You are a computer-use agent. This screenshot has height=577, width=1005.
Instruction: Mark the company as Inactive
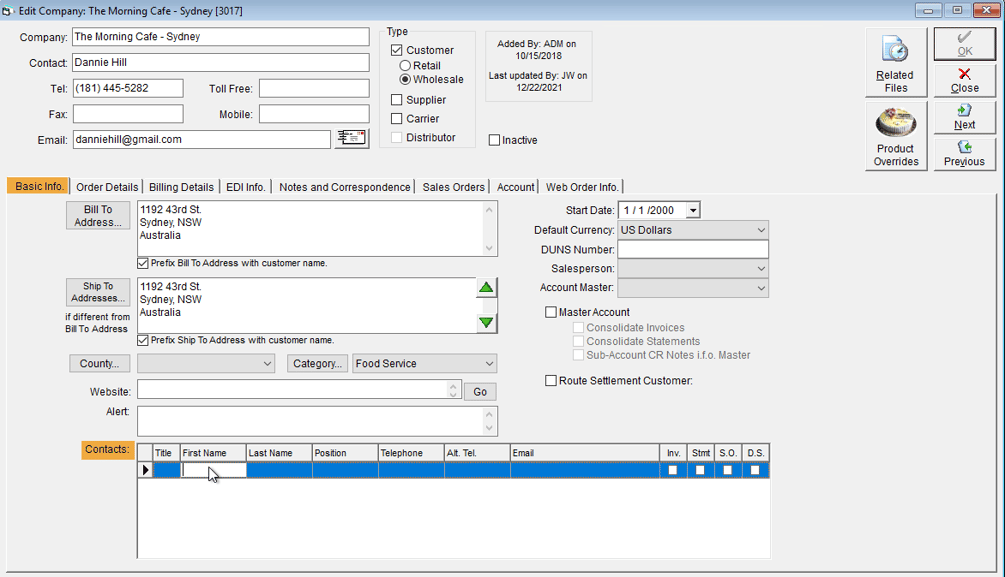click(x=494, y=140)
